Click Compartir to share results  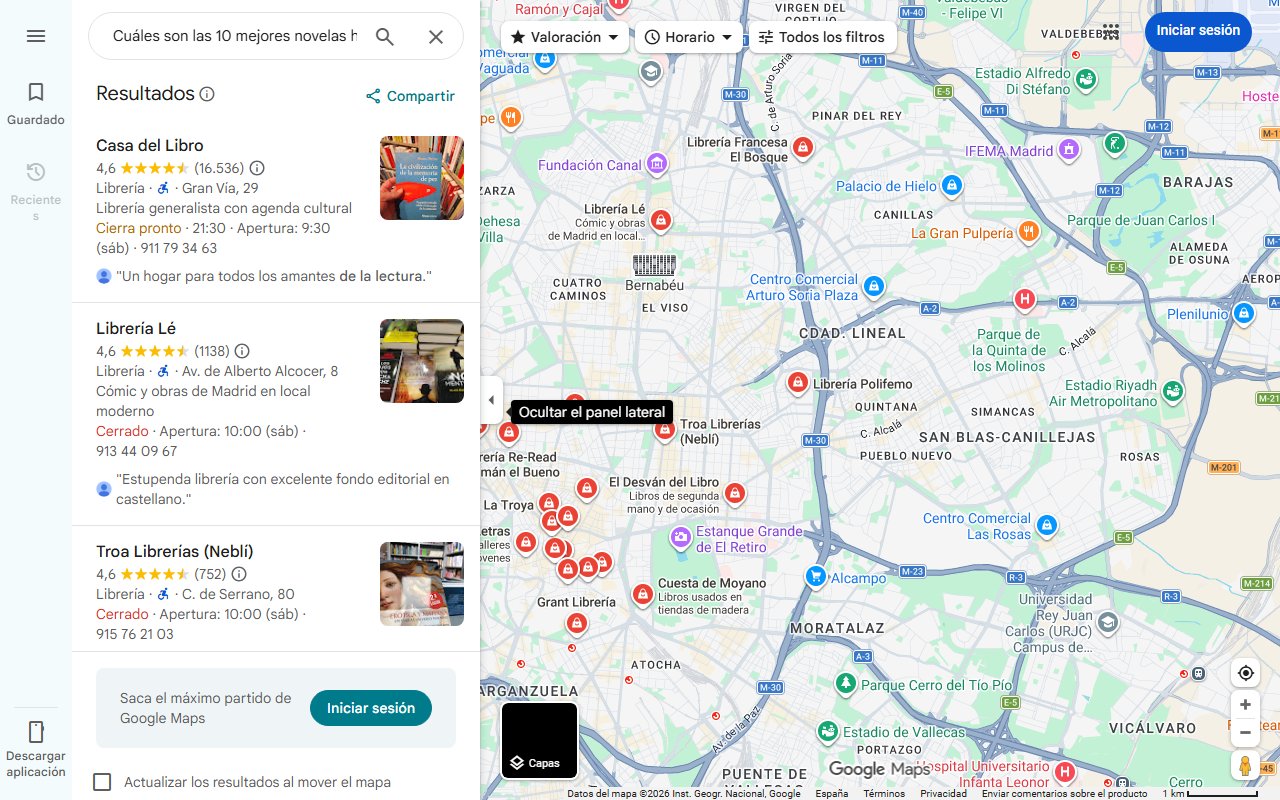point(410,96)
